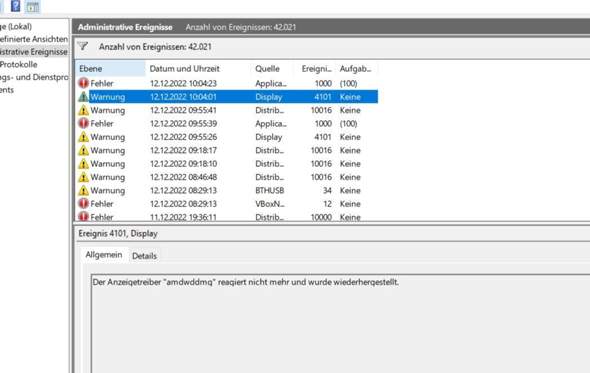Image resolution: width=590 pixels, height=373 pixels.
Task: Click the BTHUSB source cell
Action: tap(269, 190)
